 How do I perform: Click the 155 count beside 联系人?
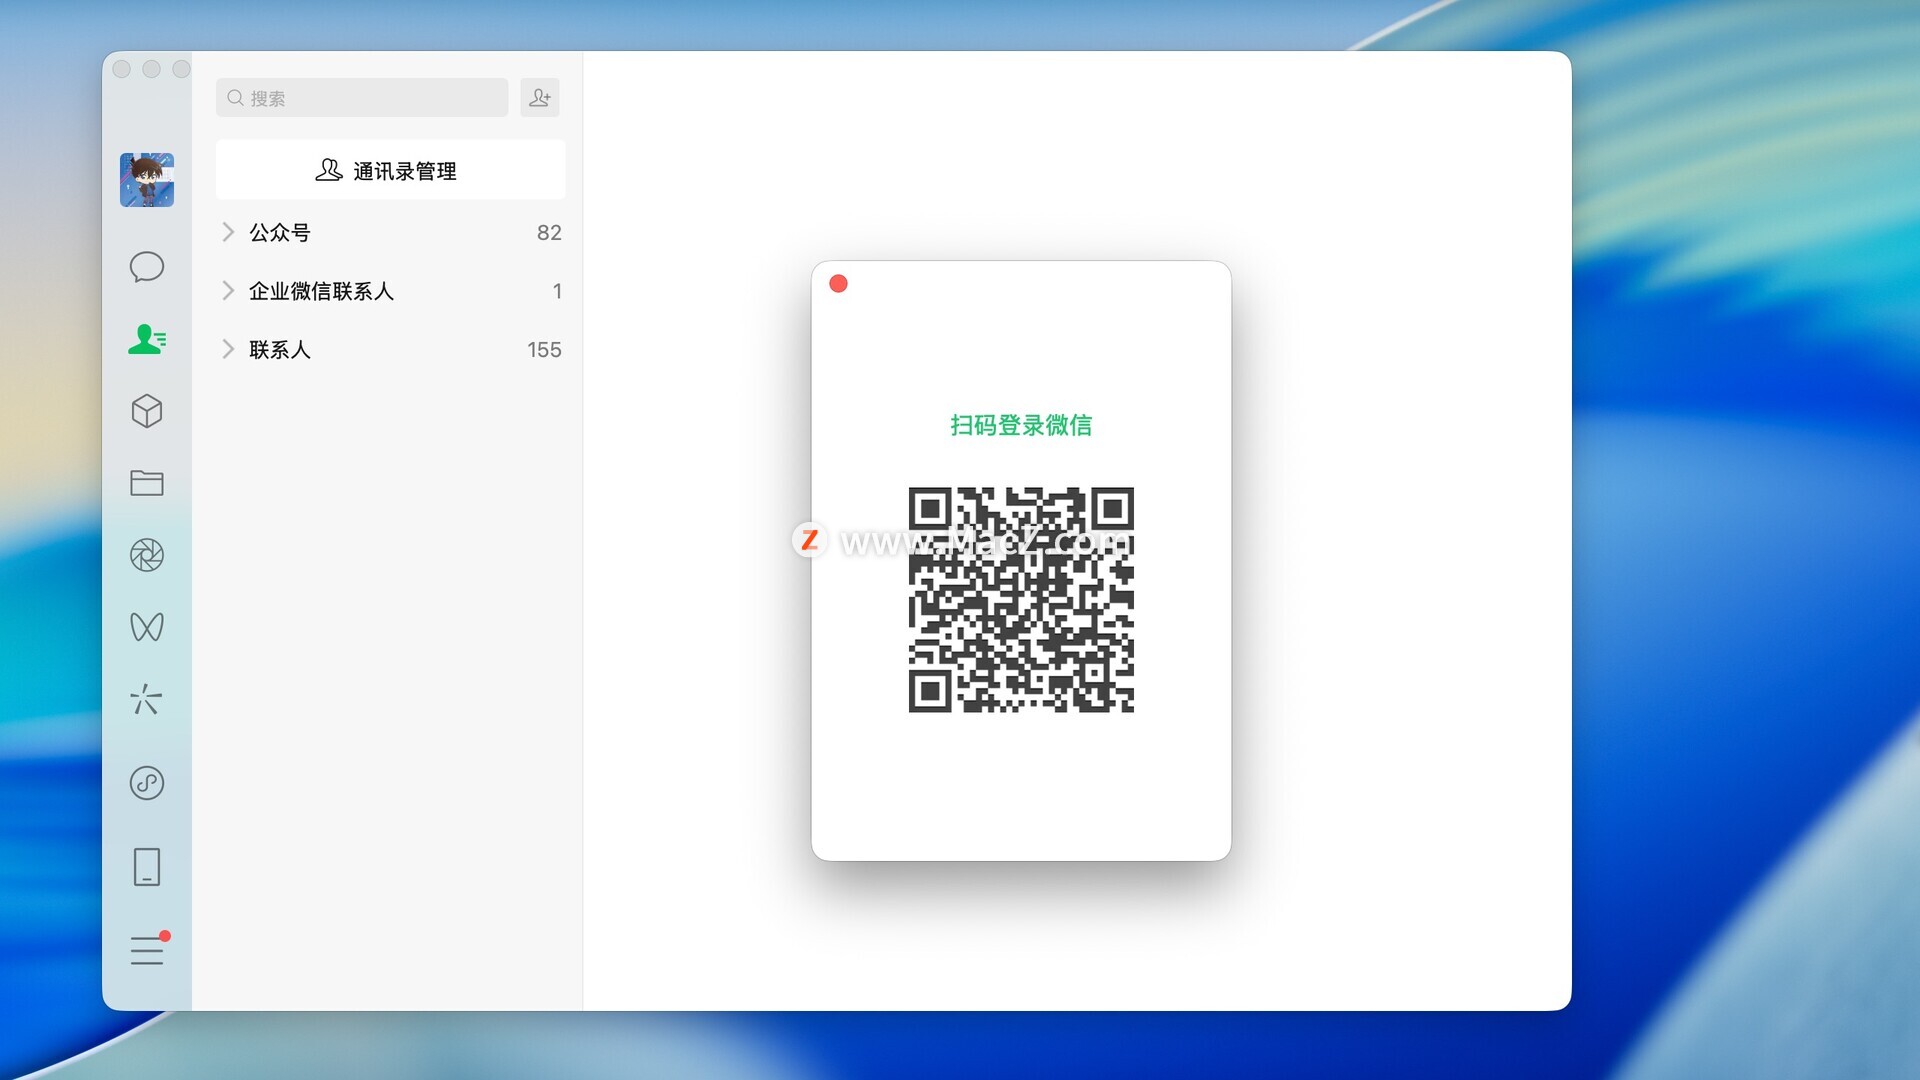click(x=544, y=349)
